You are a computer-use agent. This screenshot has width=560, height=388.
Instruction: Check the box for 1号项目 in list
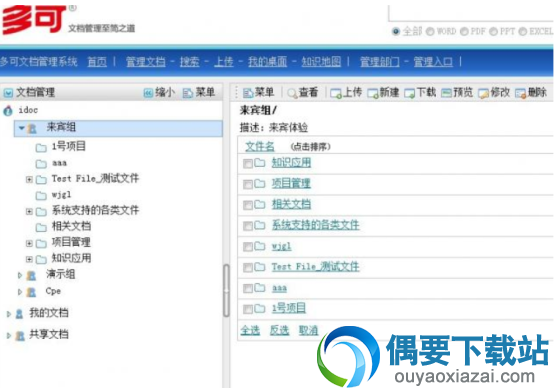(248, 309)
